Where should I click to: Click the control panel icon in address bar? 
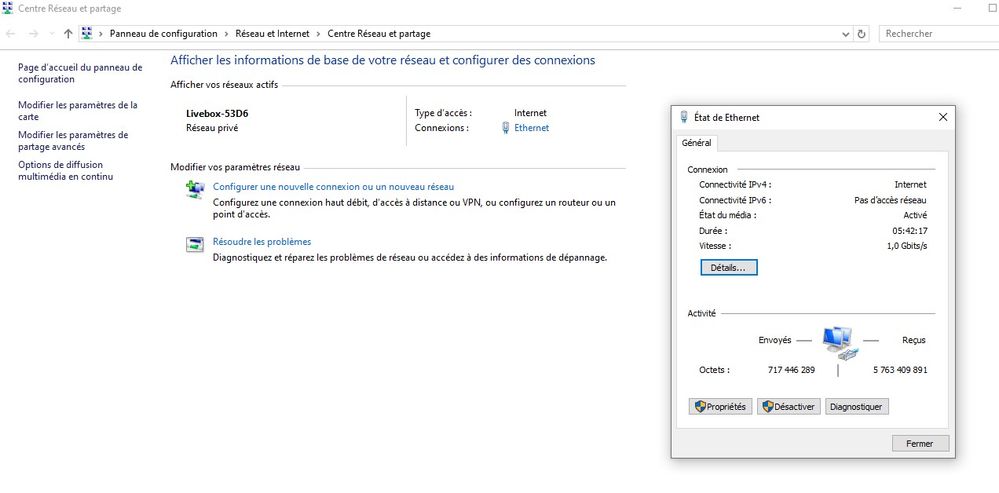pos(88,34)
